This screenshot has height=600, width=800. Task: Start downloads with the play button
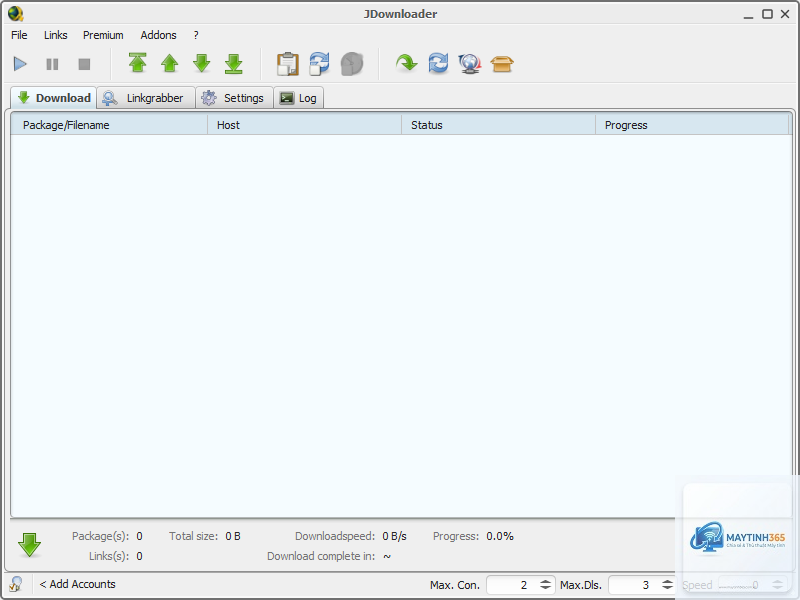coord(20,64)
